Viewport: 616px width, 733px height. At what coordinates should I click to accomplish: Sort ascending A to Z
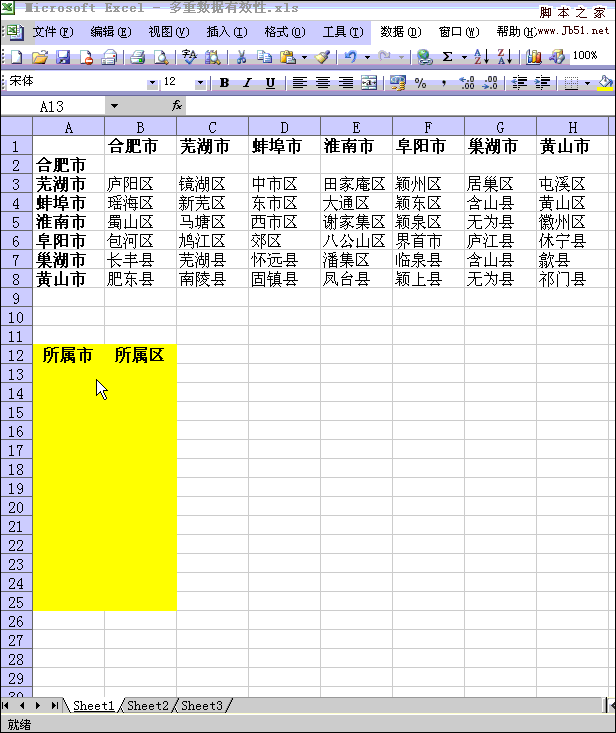pyautogui.click(x=481, y=57)
